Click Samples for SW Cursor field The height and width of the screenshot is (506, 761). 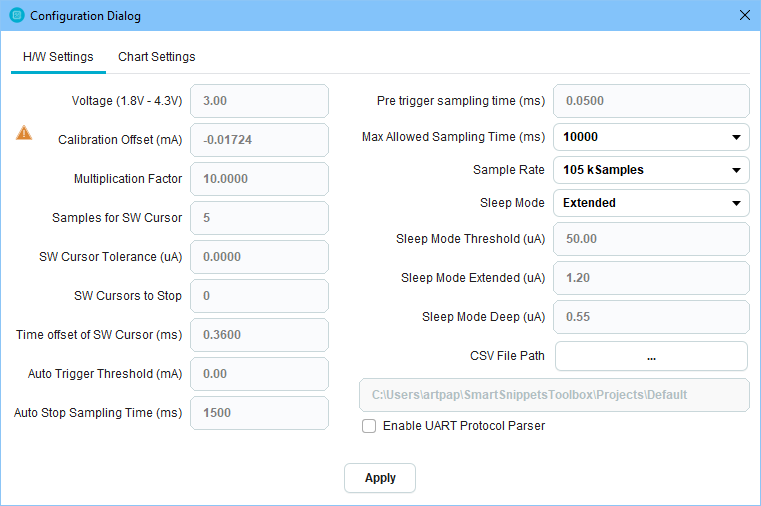(x=259, y=218)
